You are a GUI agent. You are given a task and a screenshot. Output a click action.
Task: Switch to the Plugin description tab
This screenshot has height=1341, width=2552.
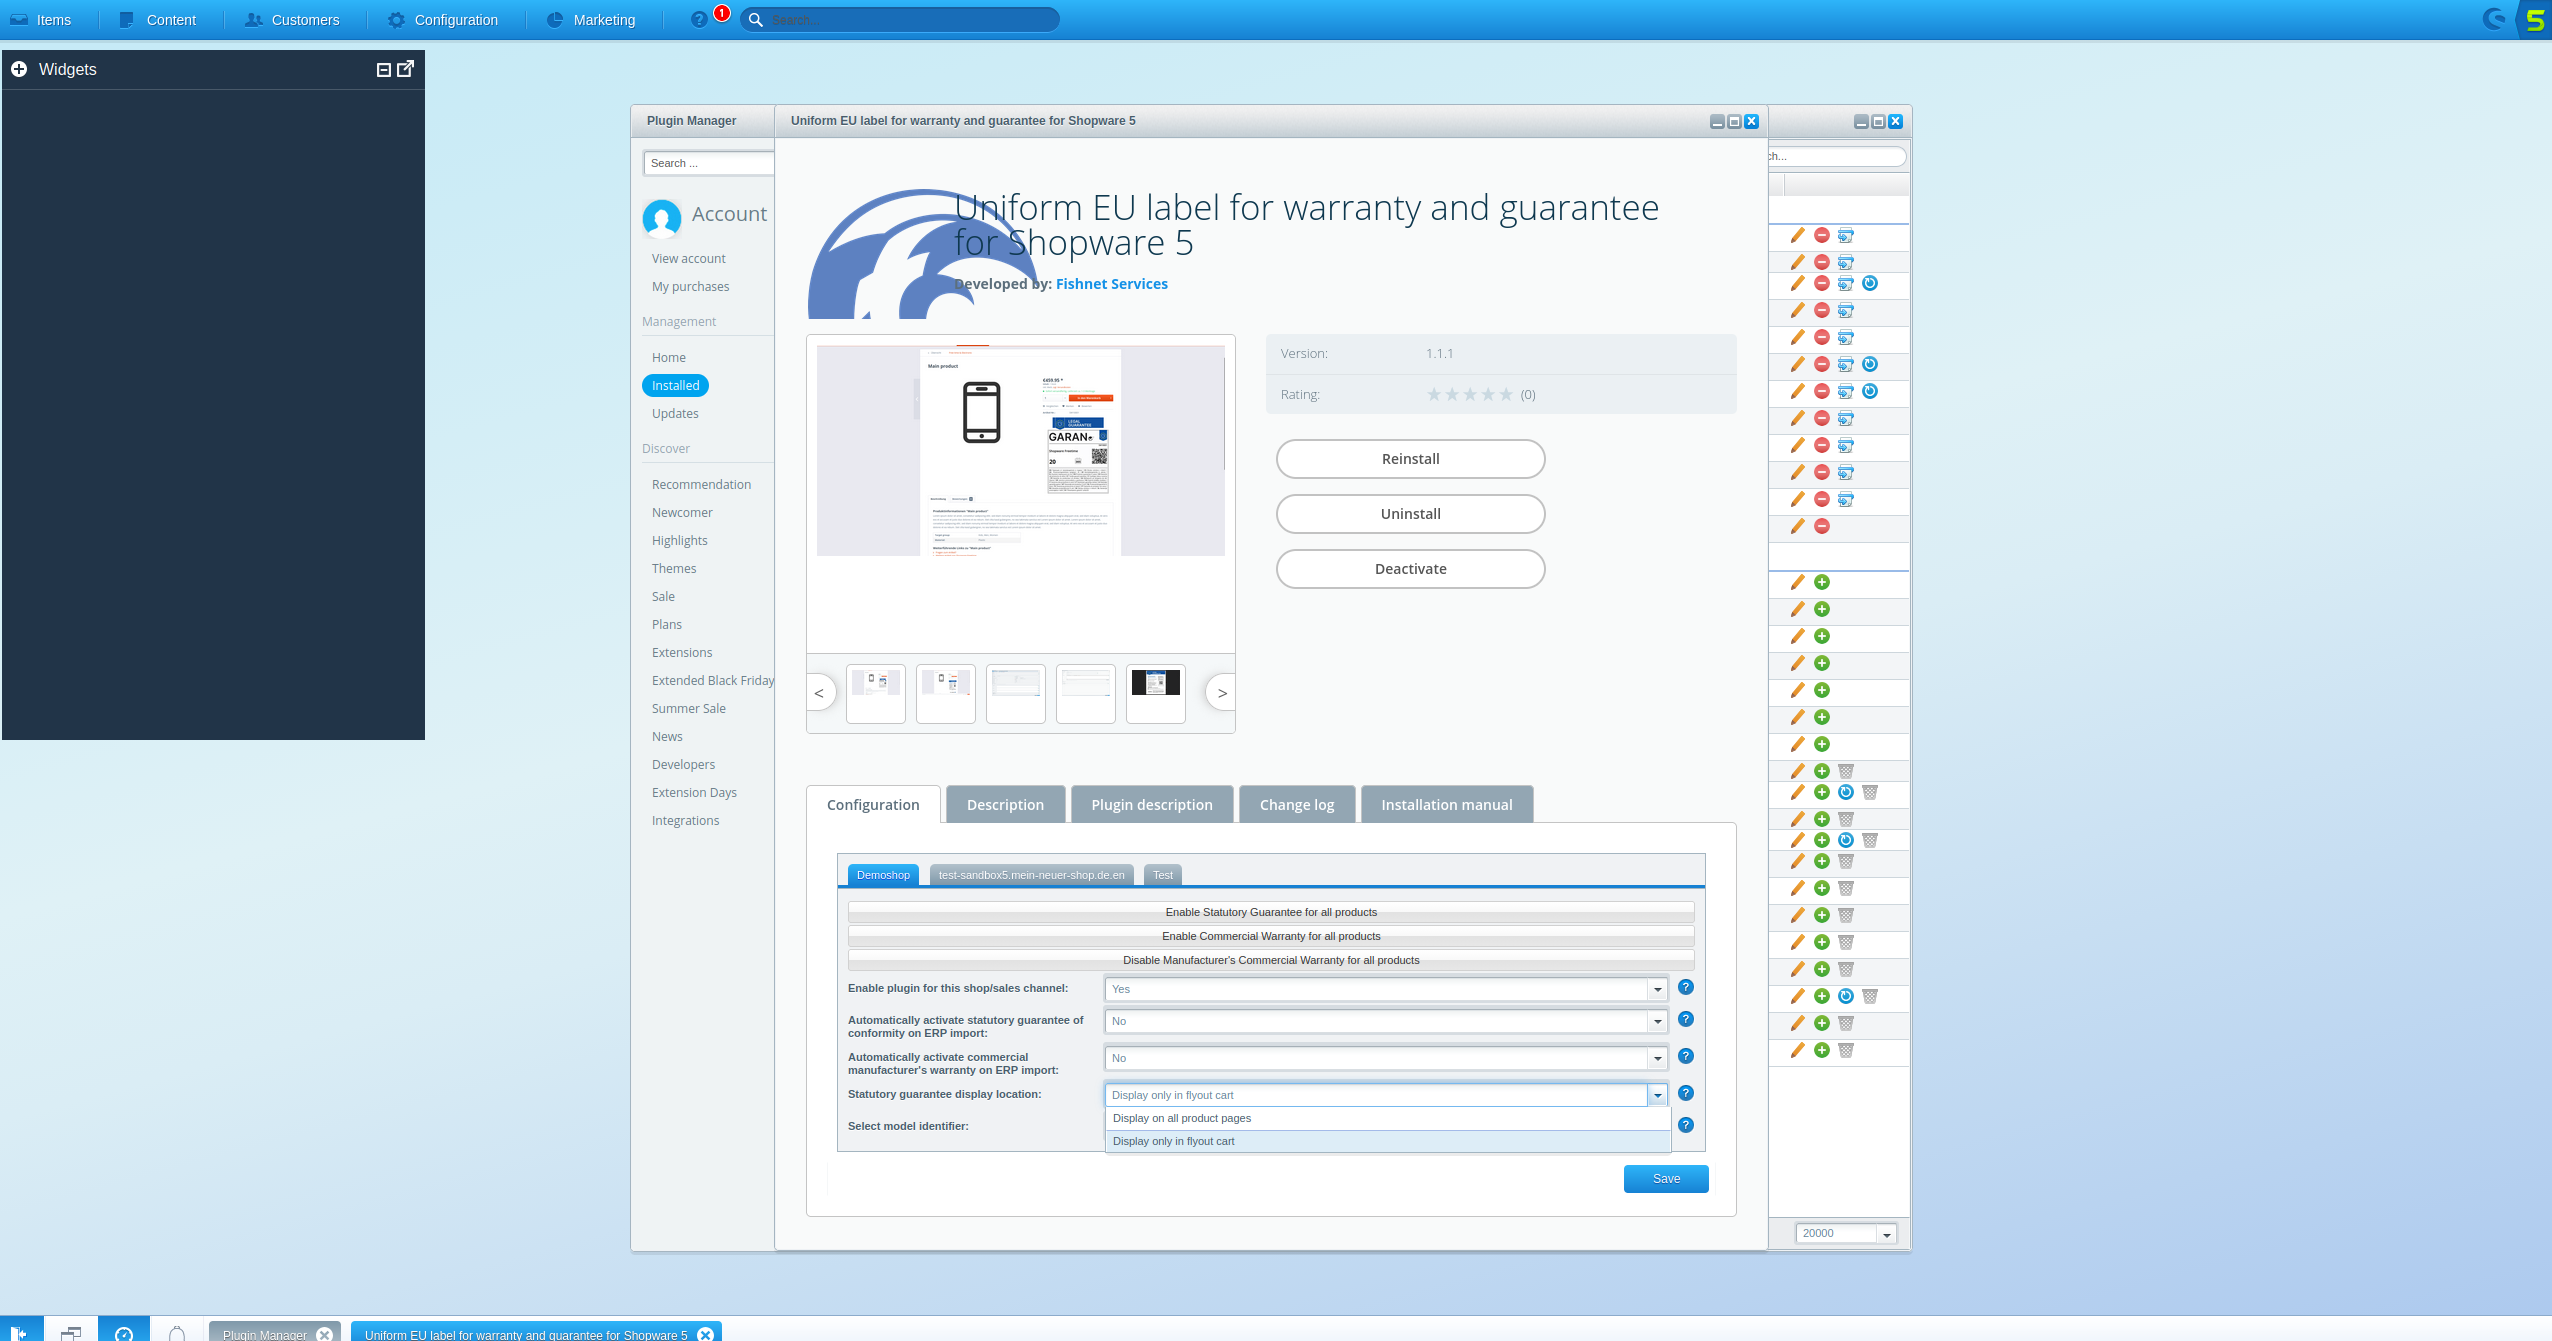[1152, 804]
